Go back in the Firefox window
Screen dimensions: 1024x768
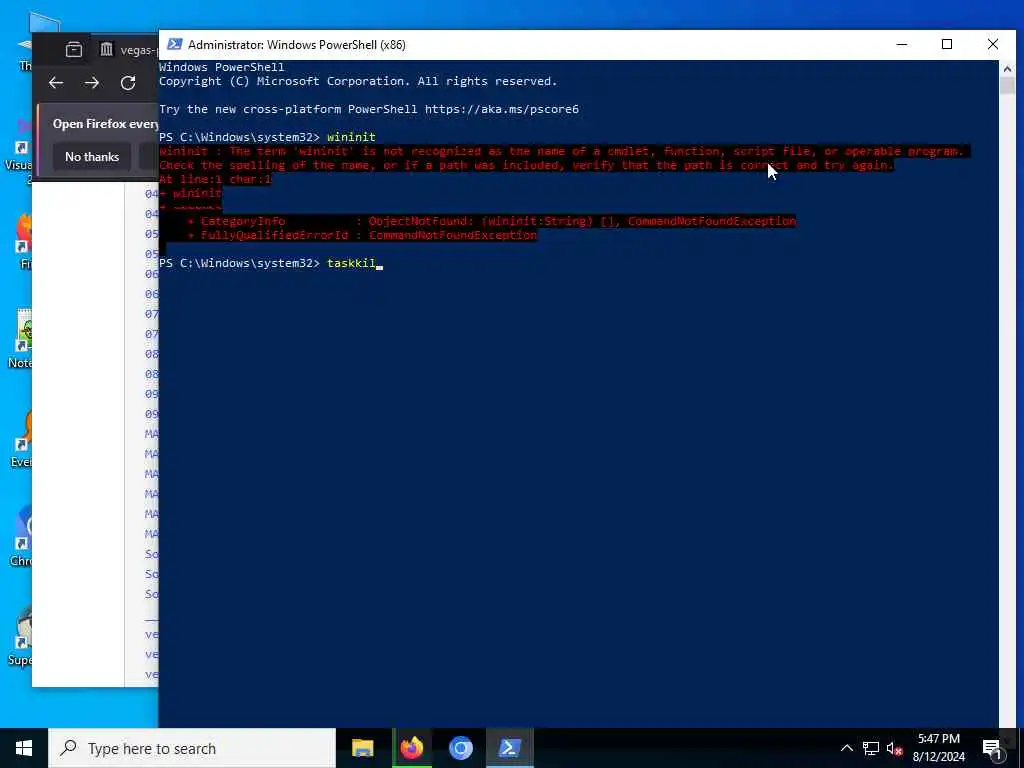tap(56, 82)
